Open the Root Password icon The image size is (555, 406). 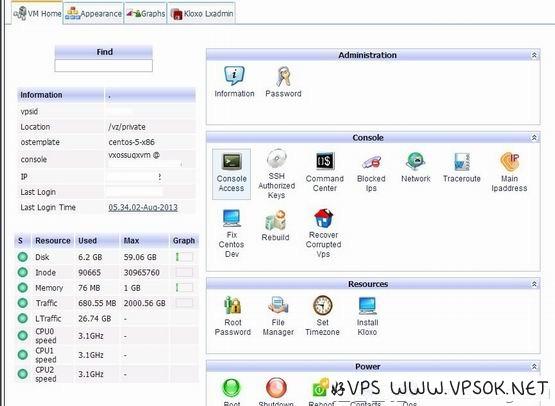[233, 305]
